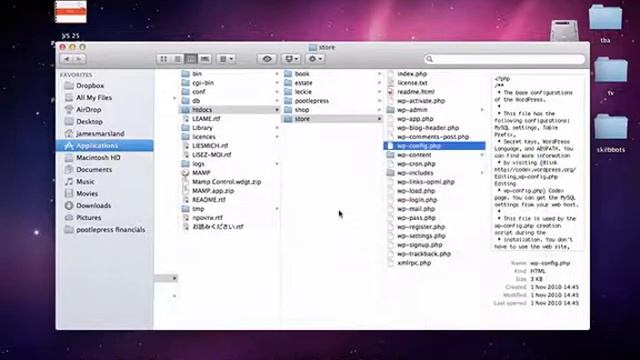The image size is (640, 360).
Task: Go back with the Finder back arrow
Action: (67, 59)
